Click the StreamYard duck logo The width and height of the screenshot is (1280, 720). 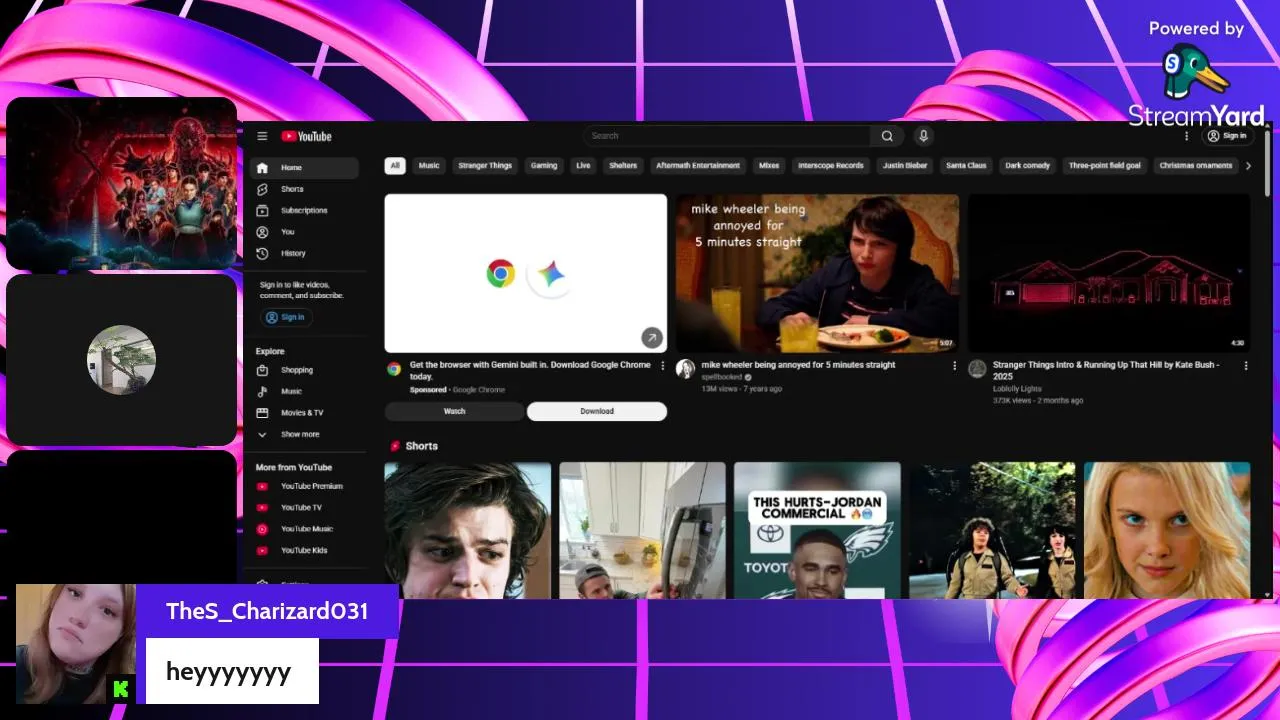point(1196,70)
